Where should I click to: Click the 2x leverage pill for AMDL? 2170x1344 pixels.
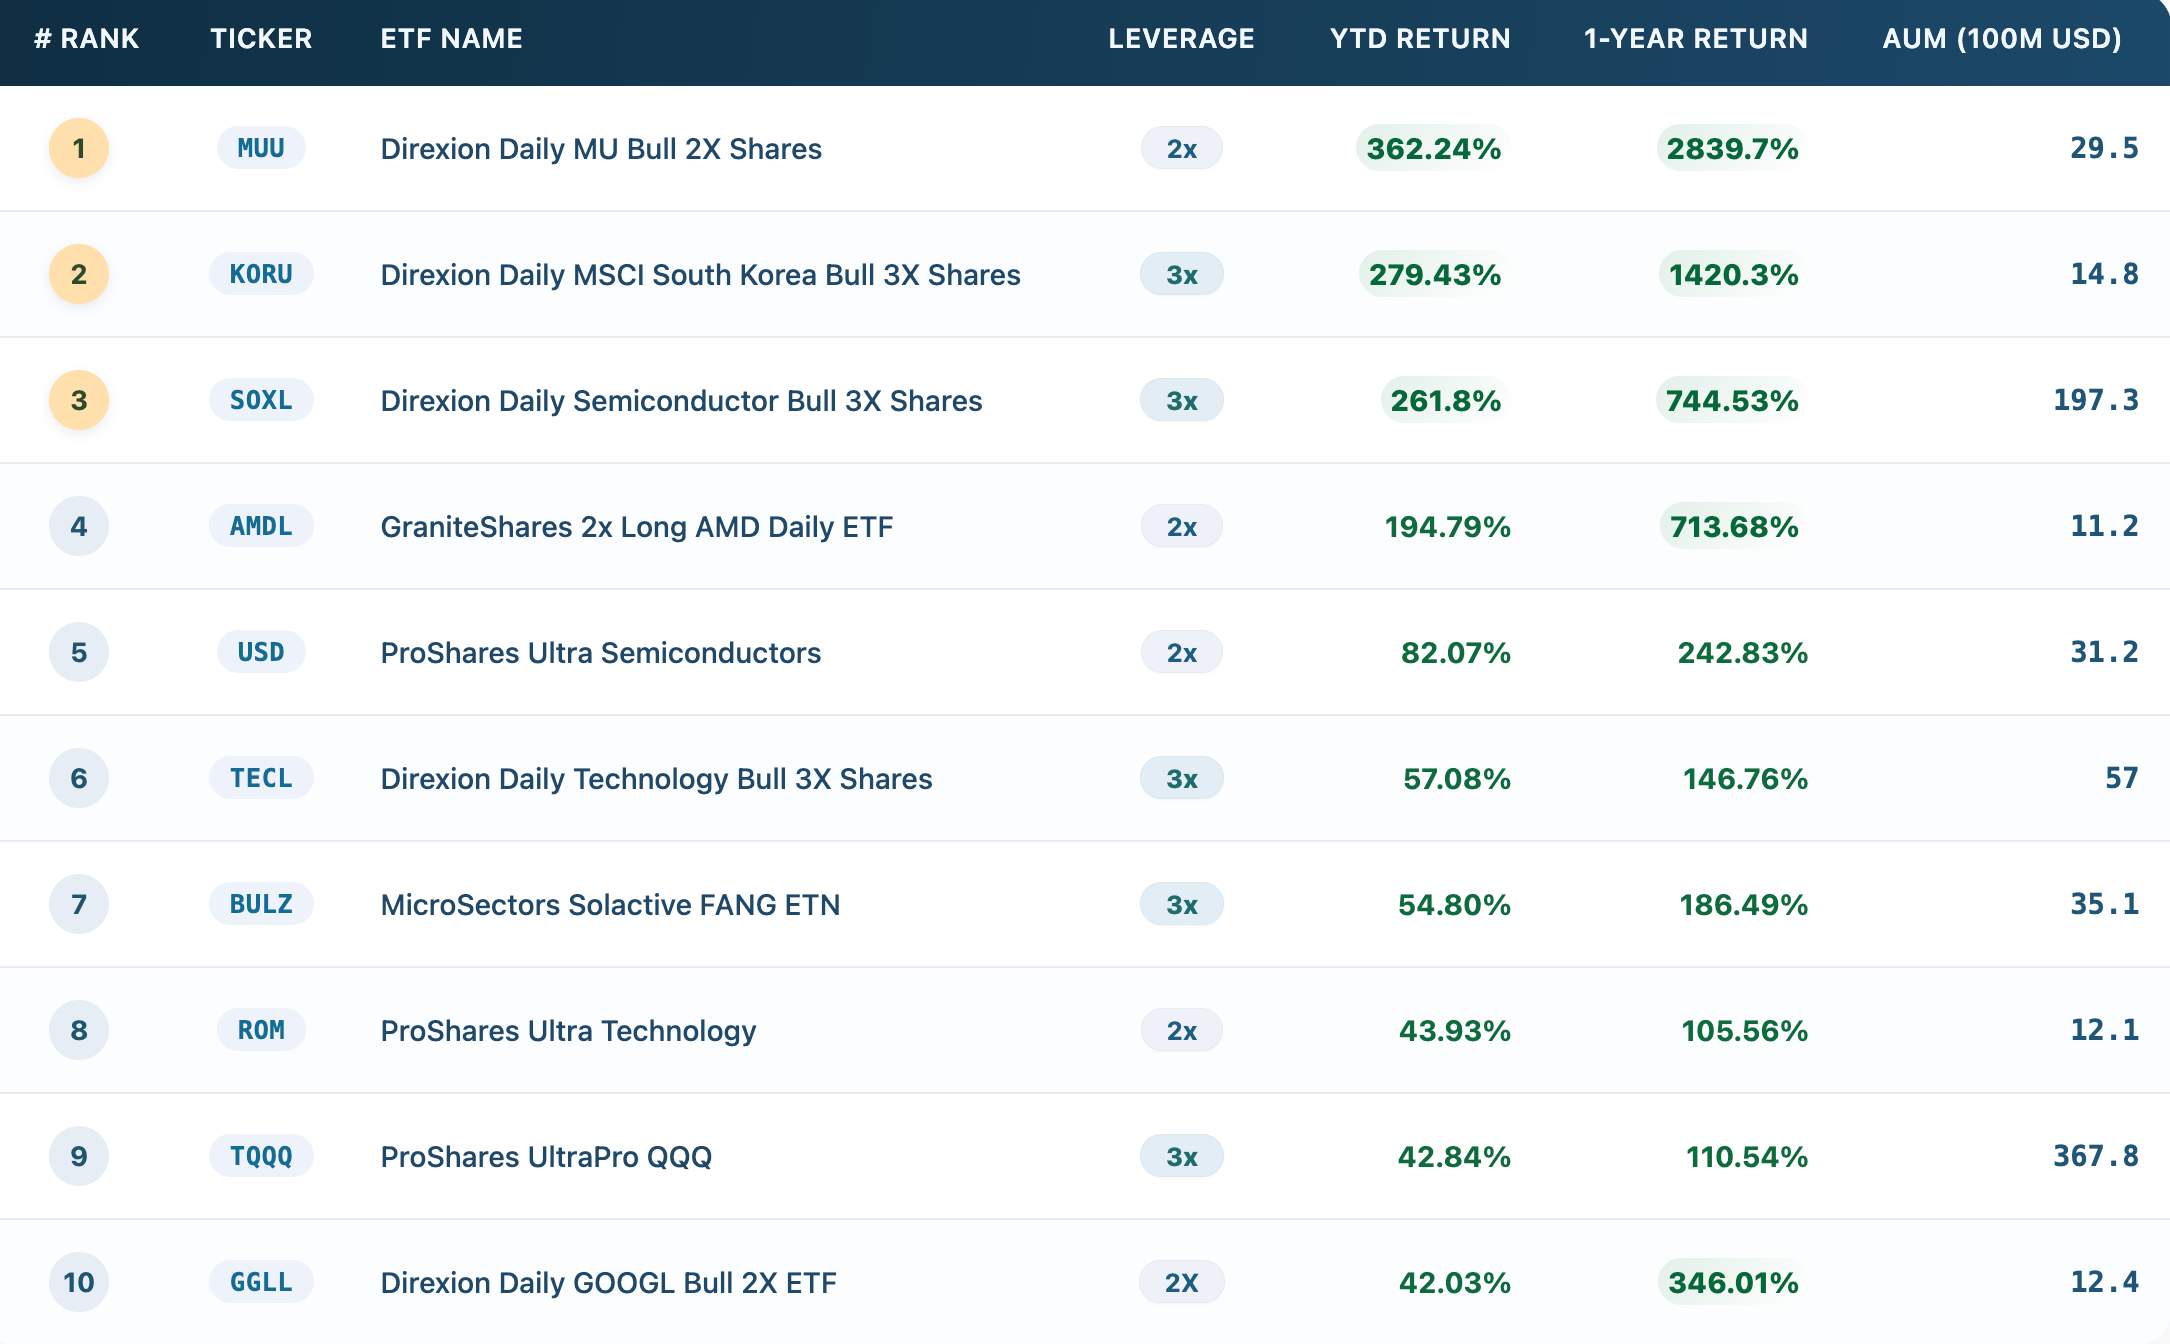tap(1181, 527)
